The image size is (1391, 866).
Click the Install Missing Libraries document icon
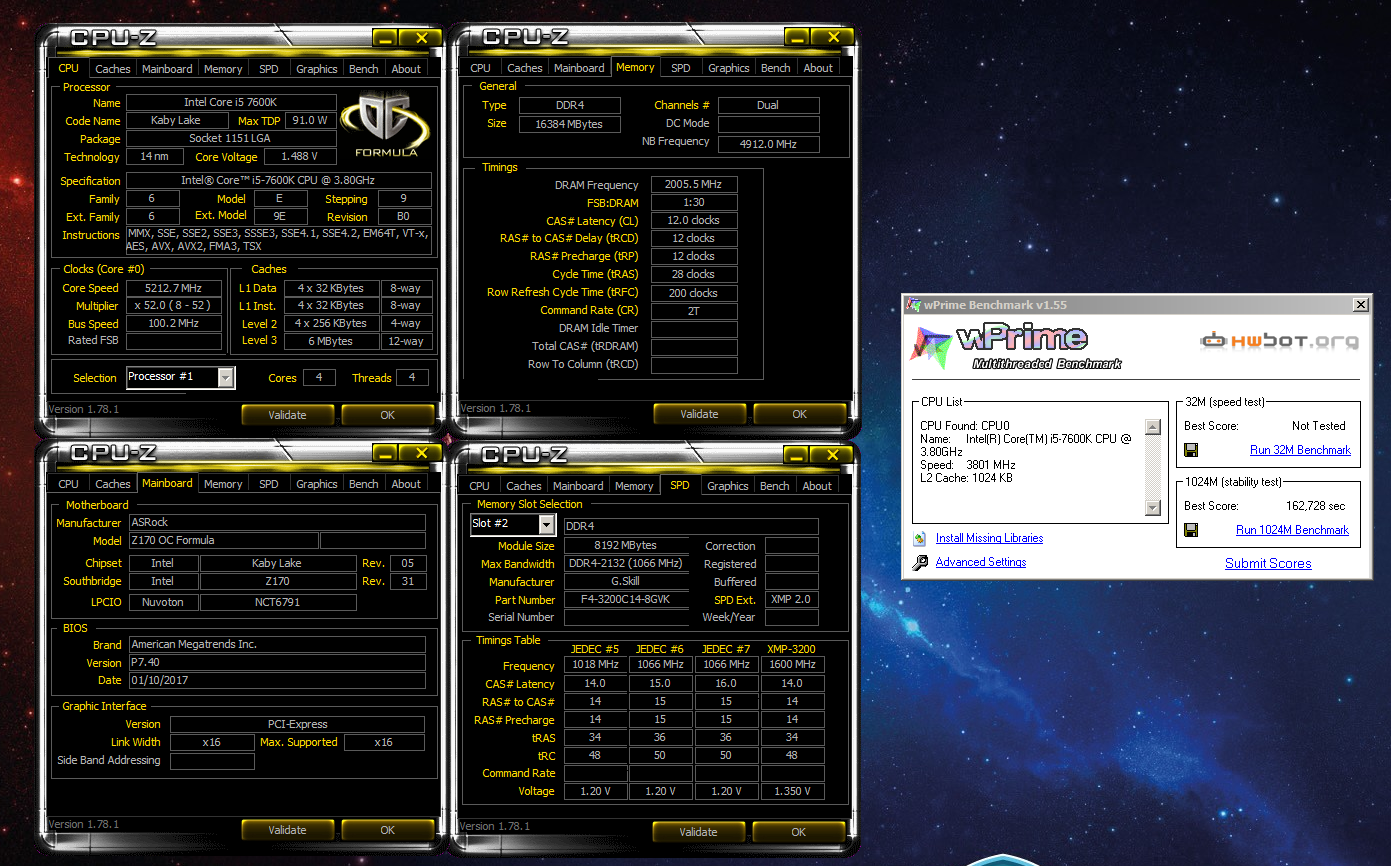click(920, 538)
